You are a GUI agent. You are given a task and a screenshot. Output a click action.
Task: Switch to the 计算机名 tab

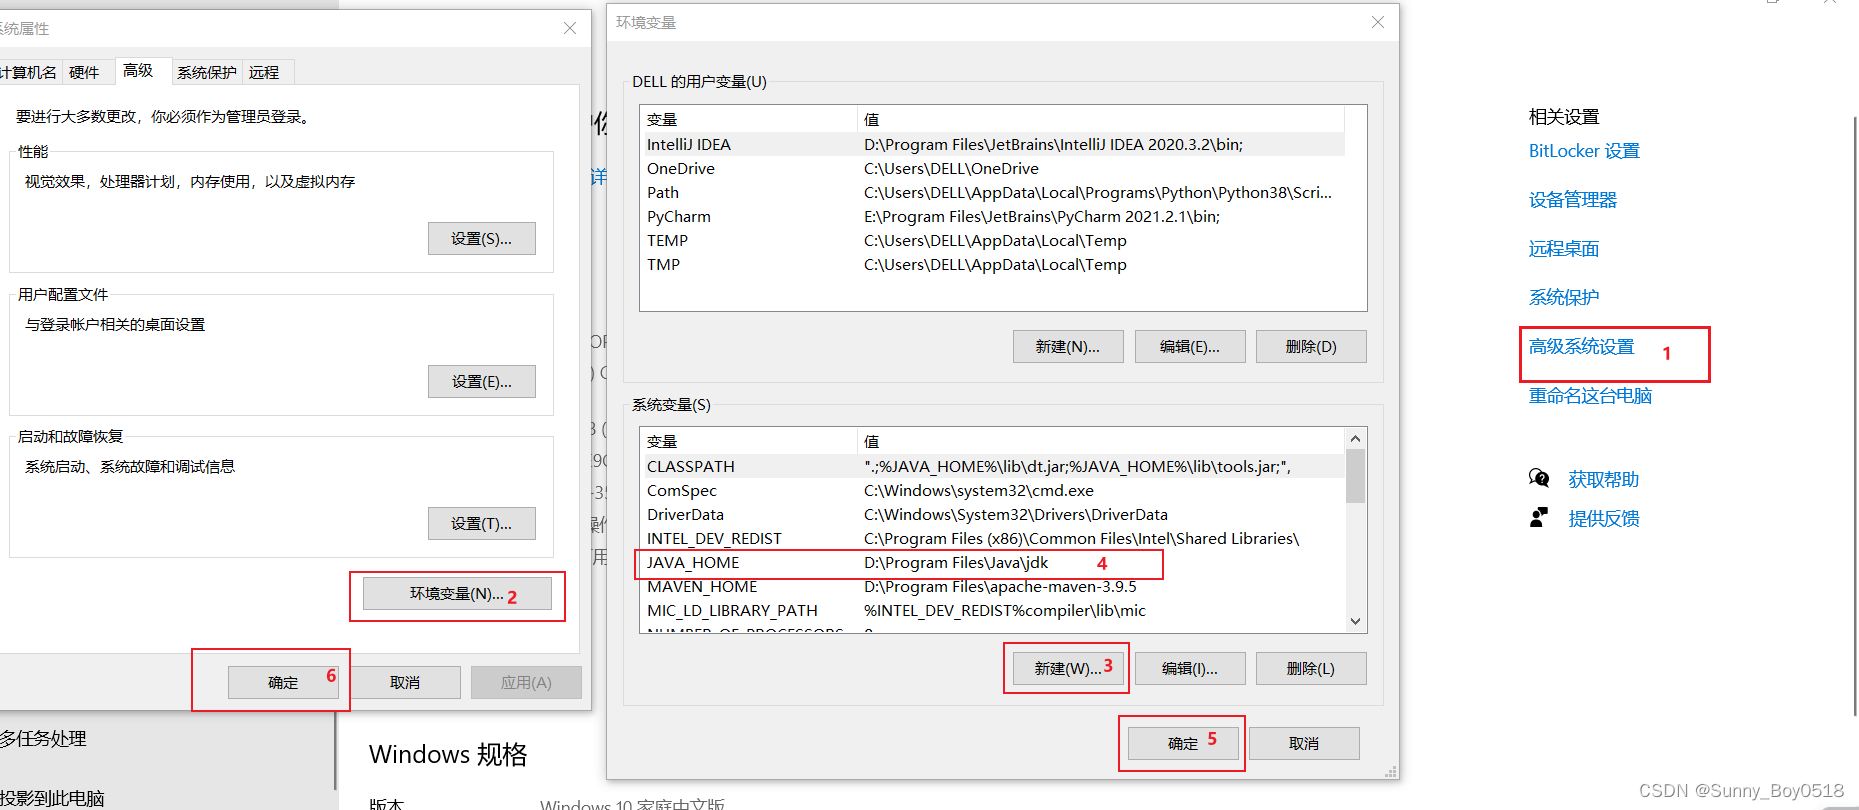[28, 72]
